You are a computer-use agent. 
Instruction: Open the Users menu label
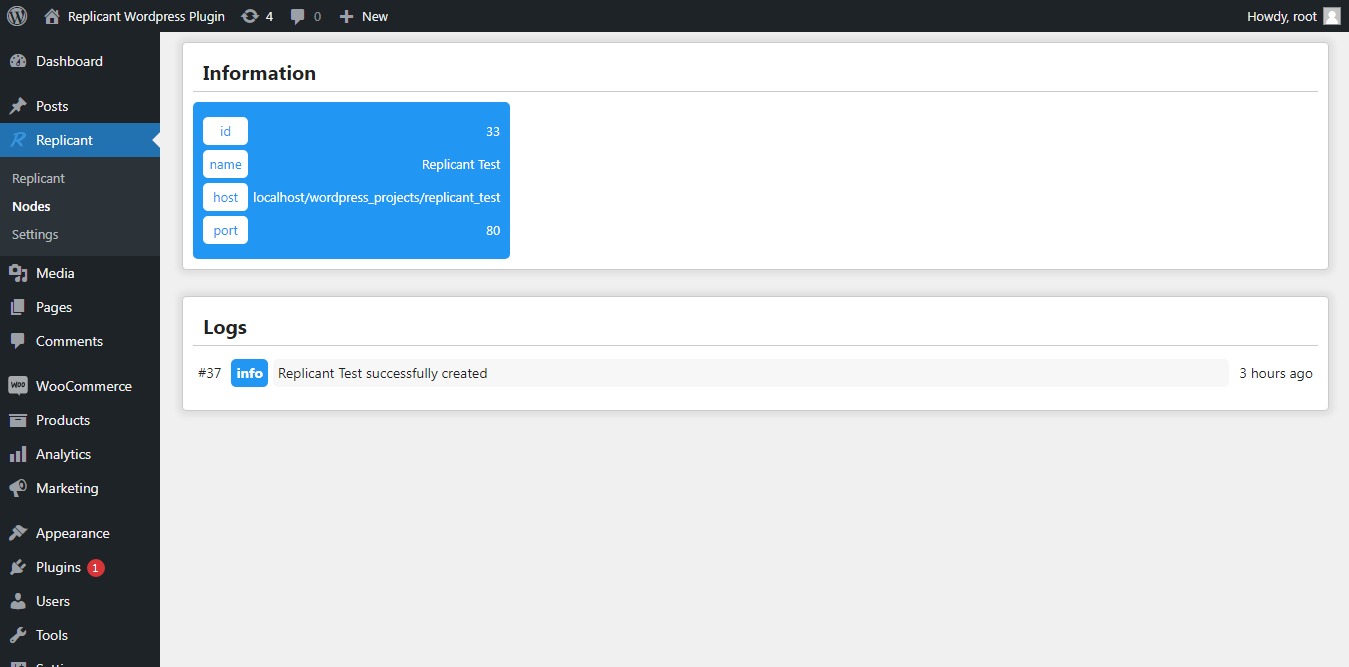click(53, 601)
